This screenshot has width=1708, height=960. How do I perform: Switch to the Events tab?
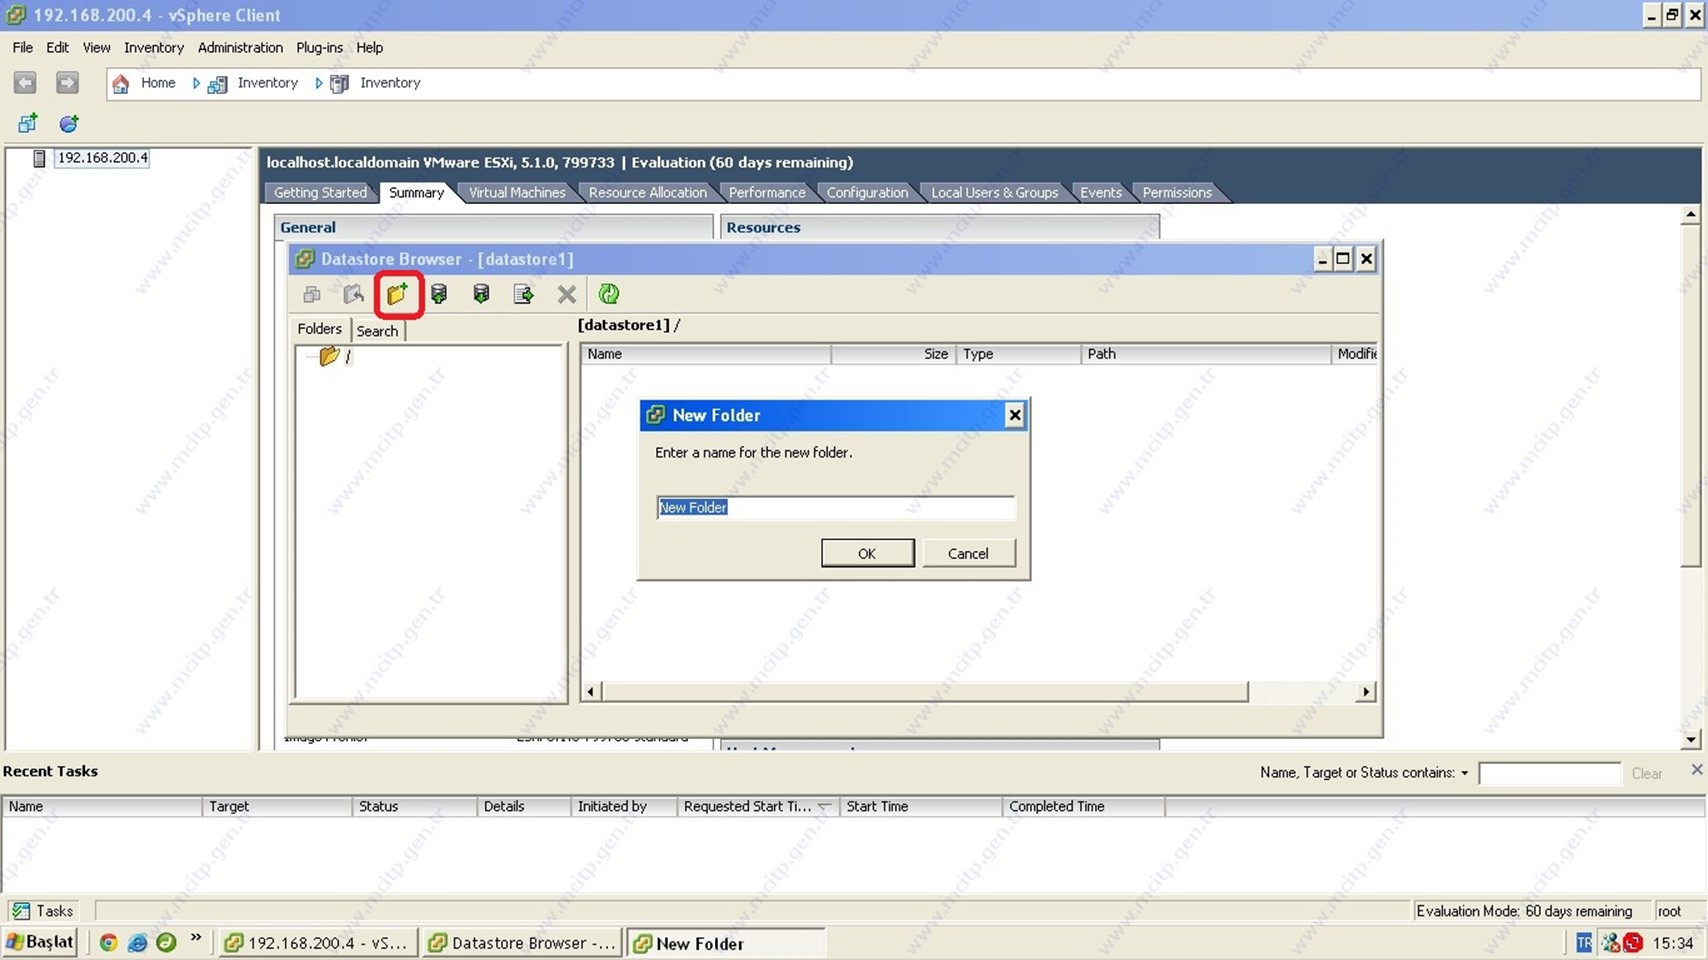coord(1101,192)
